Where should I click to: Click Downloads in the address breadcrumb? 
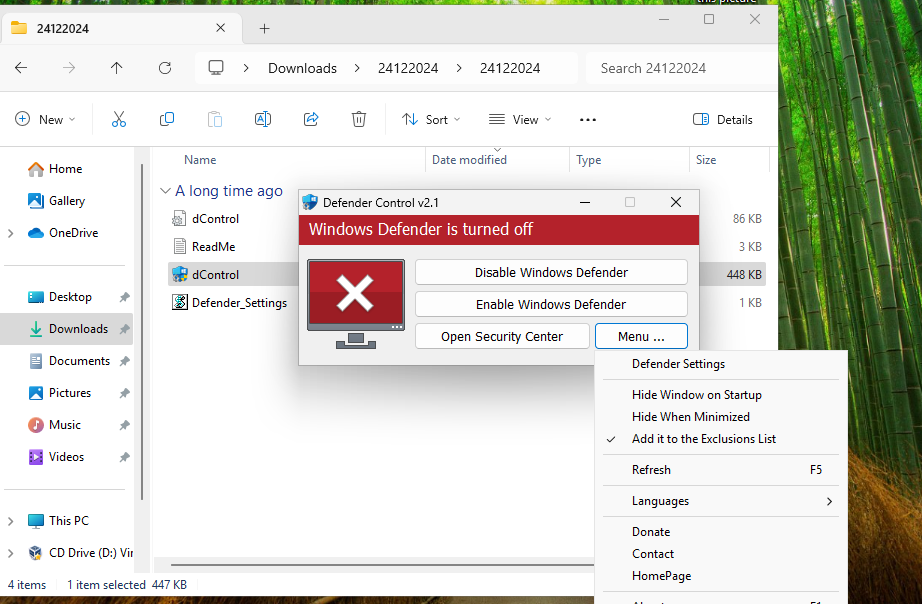(302, 68)
